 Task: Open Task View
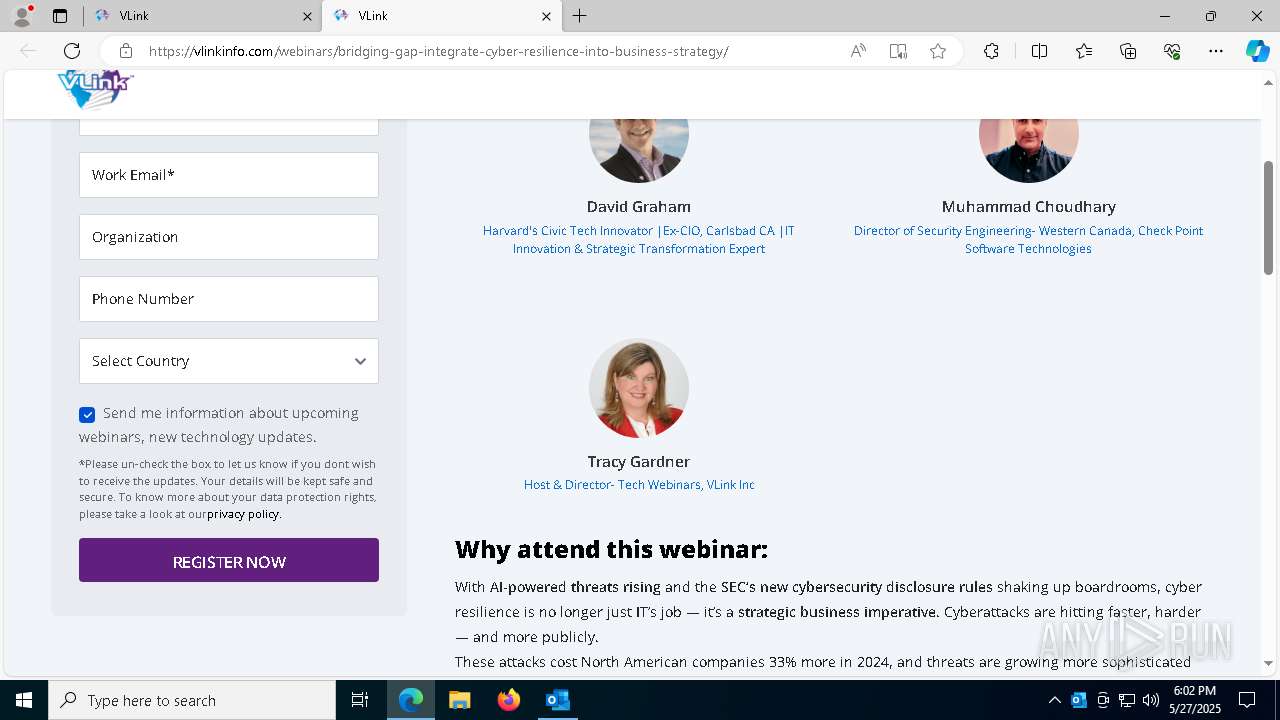click(360, 700)
